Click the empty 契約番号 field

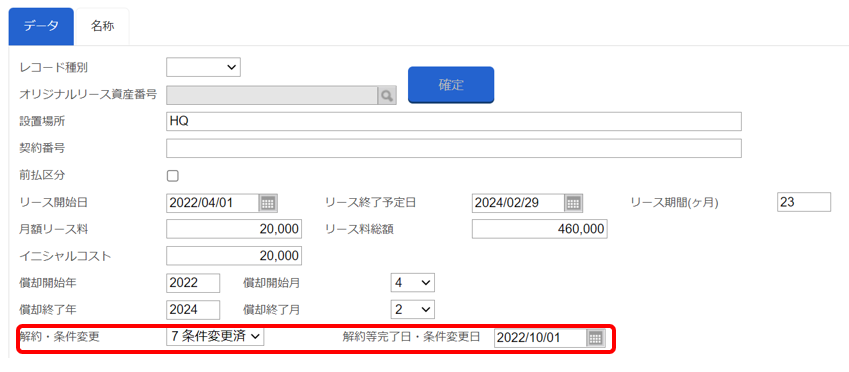pyautogui.click(x=454, y=148)
